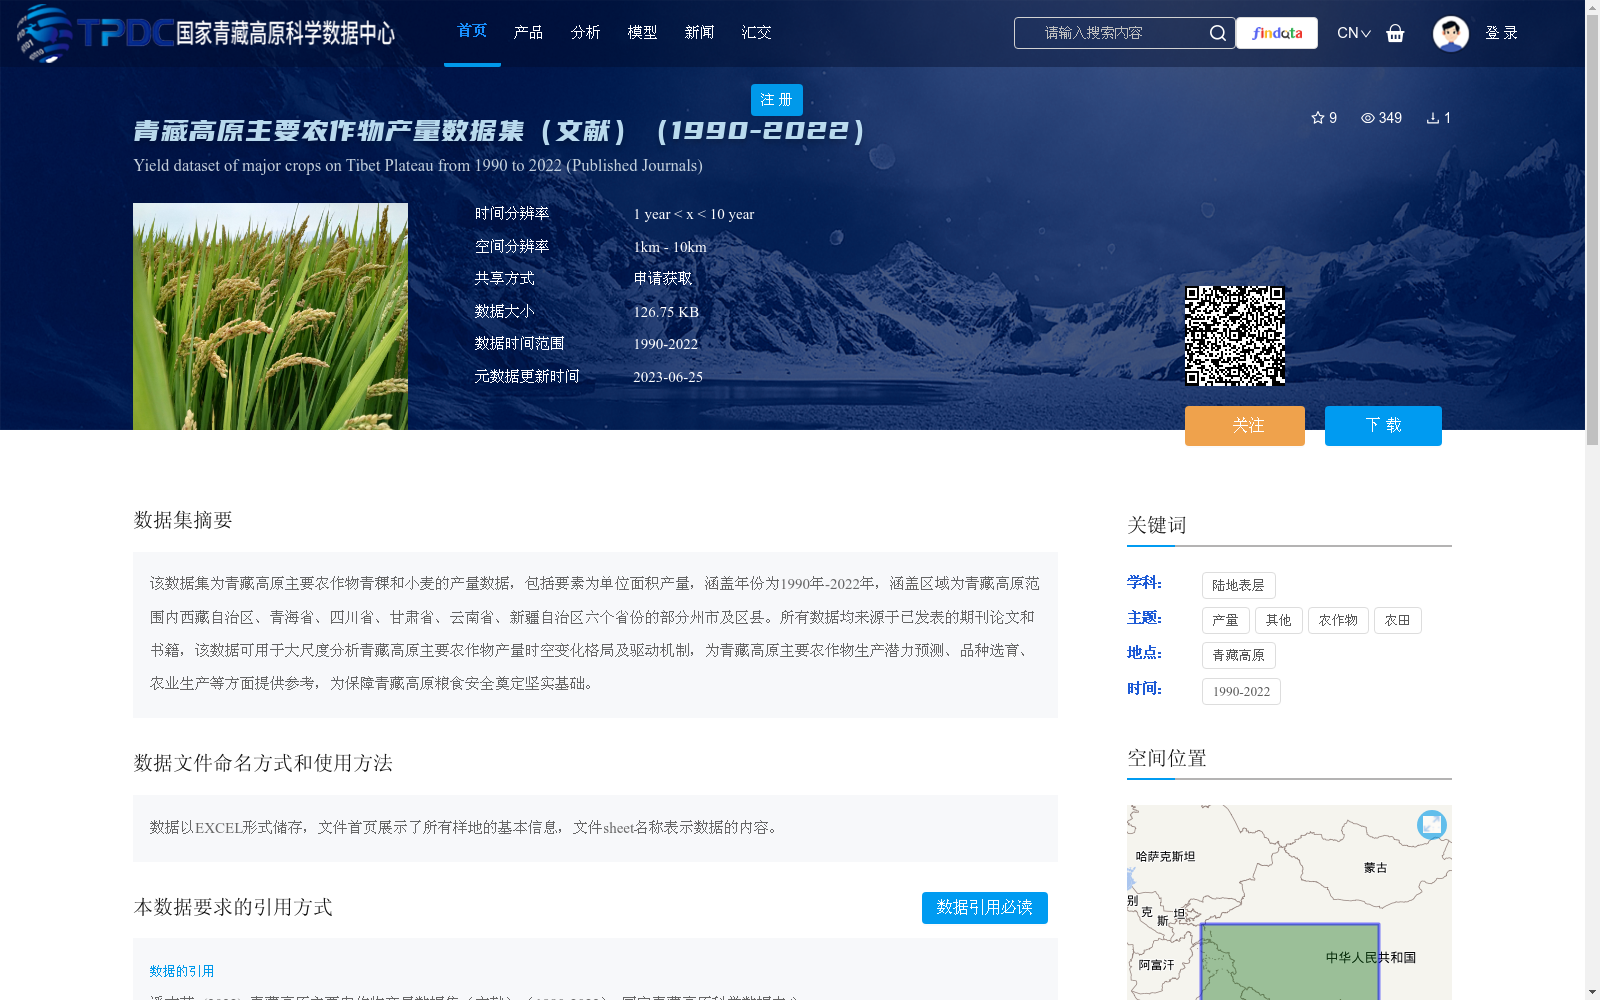The height and width of the screenshot is (1000, 1600).
Task: Click the search magnifier icon
Action: pos(1217,33)
